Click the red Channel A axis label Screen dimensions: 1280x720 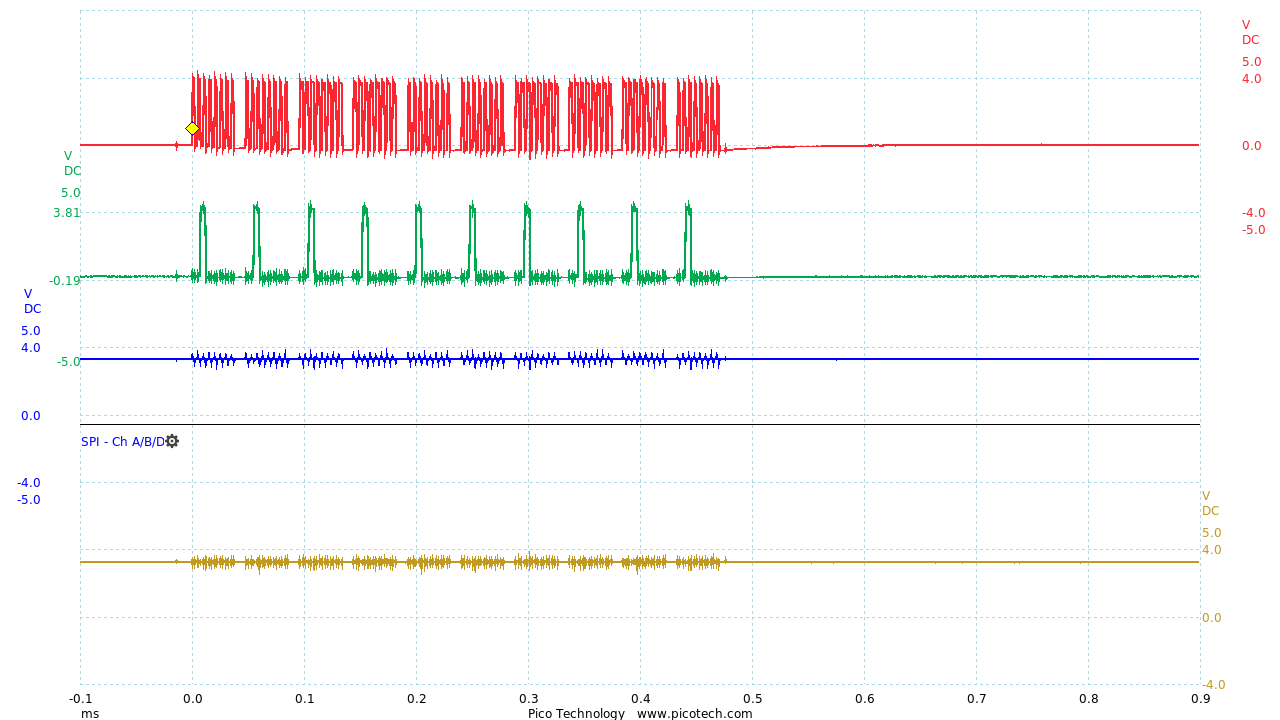(1247, 32)
